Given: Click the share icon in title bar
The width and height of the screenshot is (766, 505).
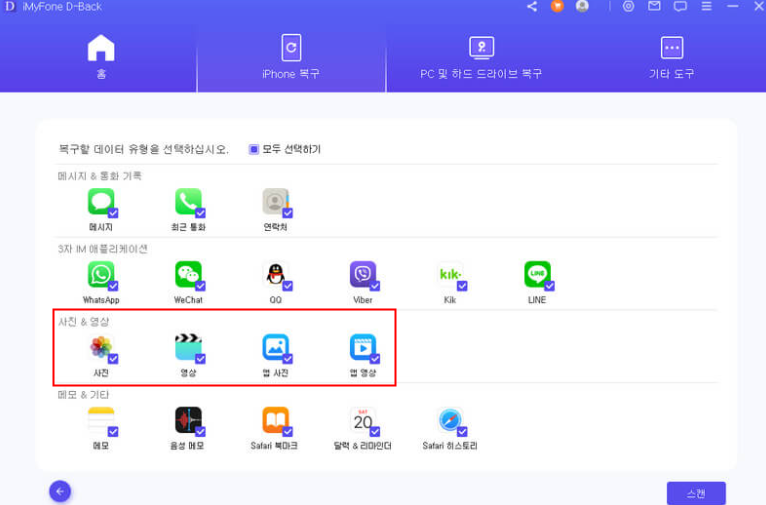Looking at the screenshot, I should [532, 6].
